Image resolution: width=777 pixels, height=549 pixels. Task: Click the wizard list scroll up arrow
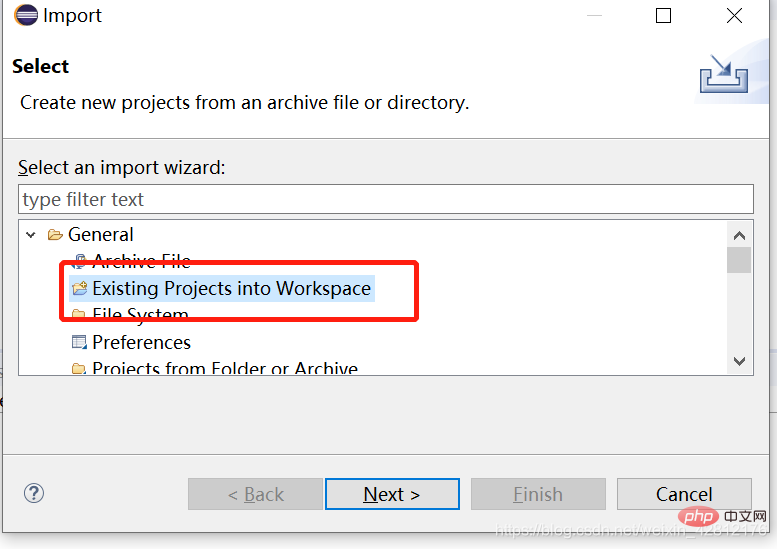pyautogui.click(x=739, y=235)
